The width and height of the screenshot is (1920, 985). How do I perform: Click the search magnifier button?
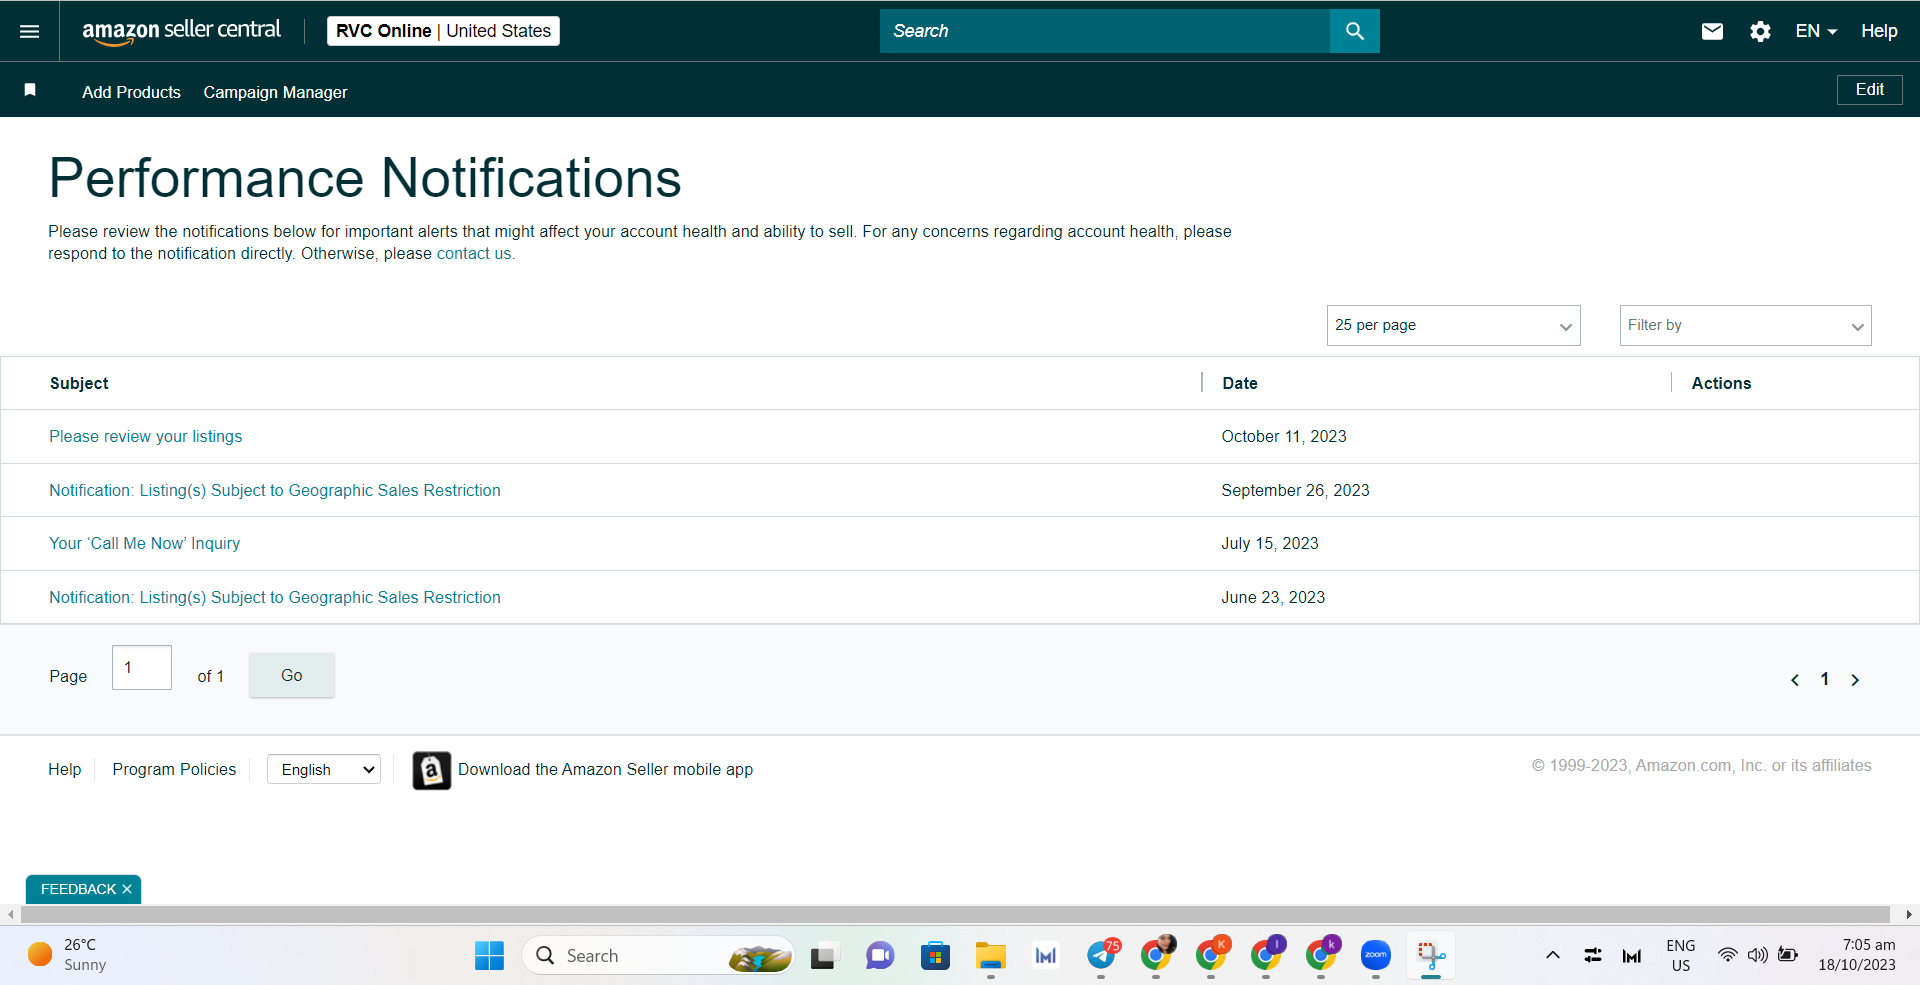tap(1354, 31)
